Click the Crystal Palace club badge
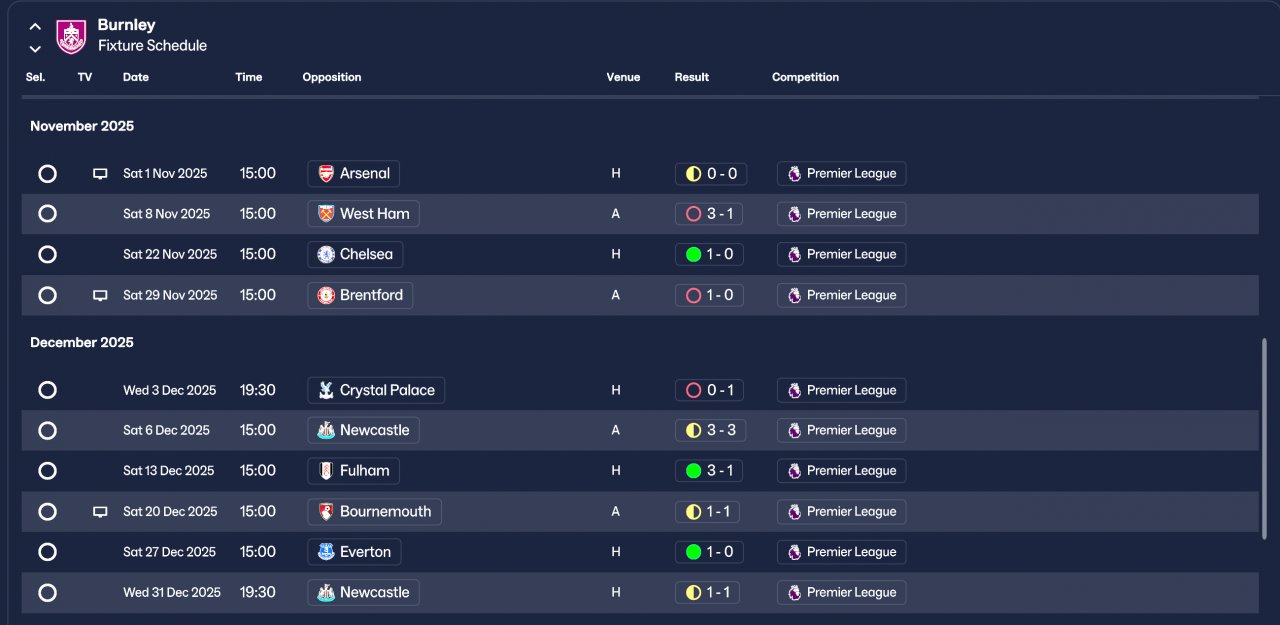This screenshot has height=625, width=1280. (326, 391)
